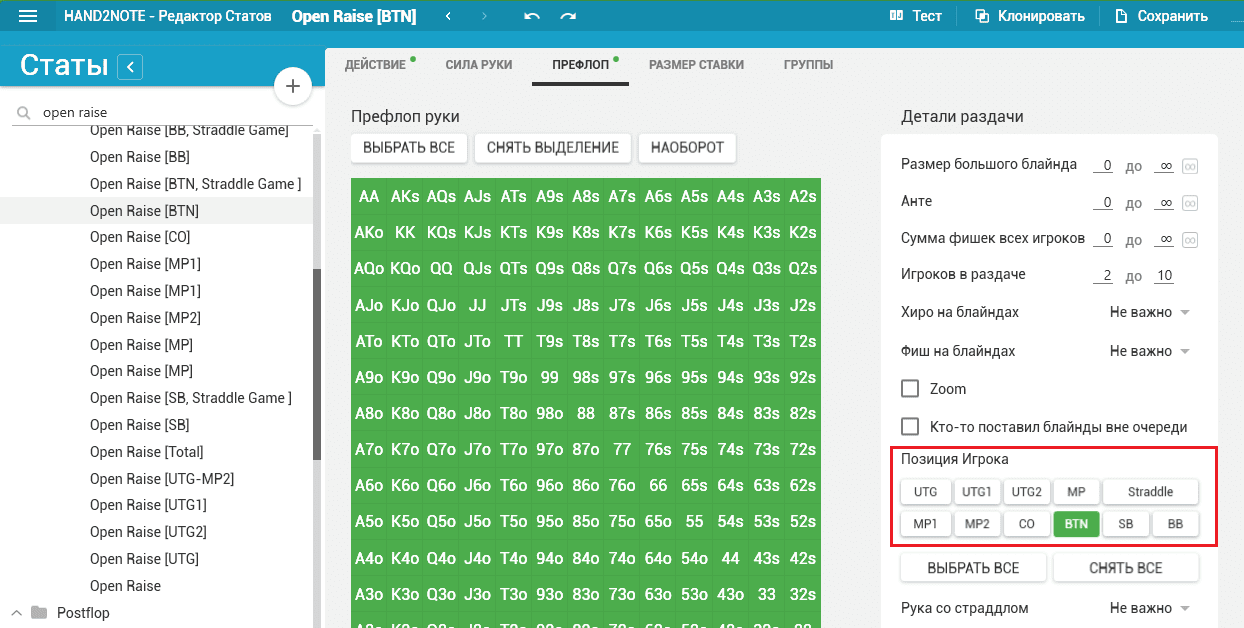Open the hamburger main menu
Screen dimensions: 1244x628
point(28,16)
